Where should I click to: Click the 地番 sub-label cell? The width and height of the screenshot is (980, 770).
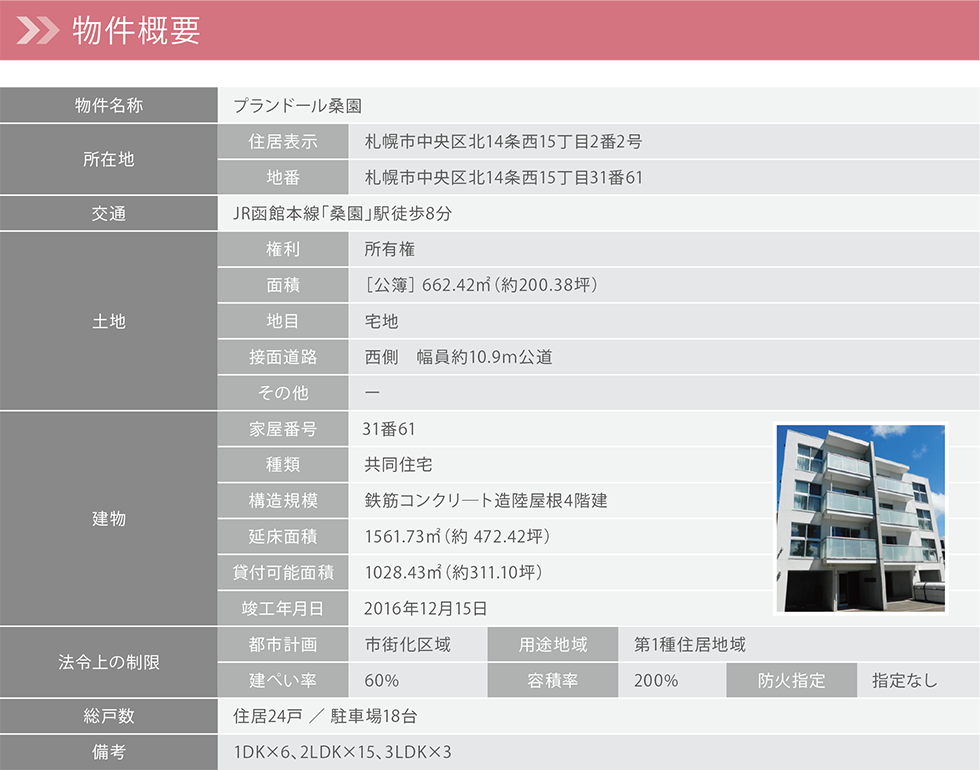[x=283, y=177]
